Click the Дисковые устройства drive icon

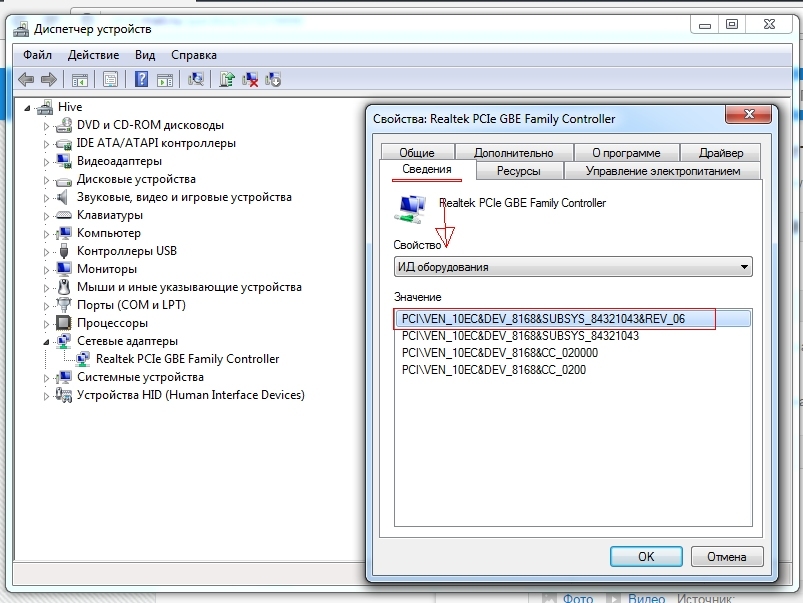[64, 180]
